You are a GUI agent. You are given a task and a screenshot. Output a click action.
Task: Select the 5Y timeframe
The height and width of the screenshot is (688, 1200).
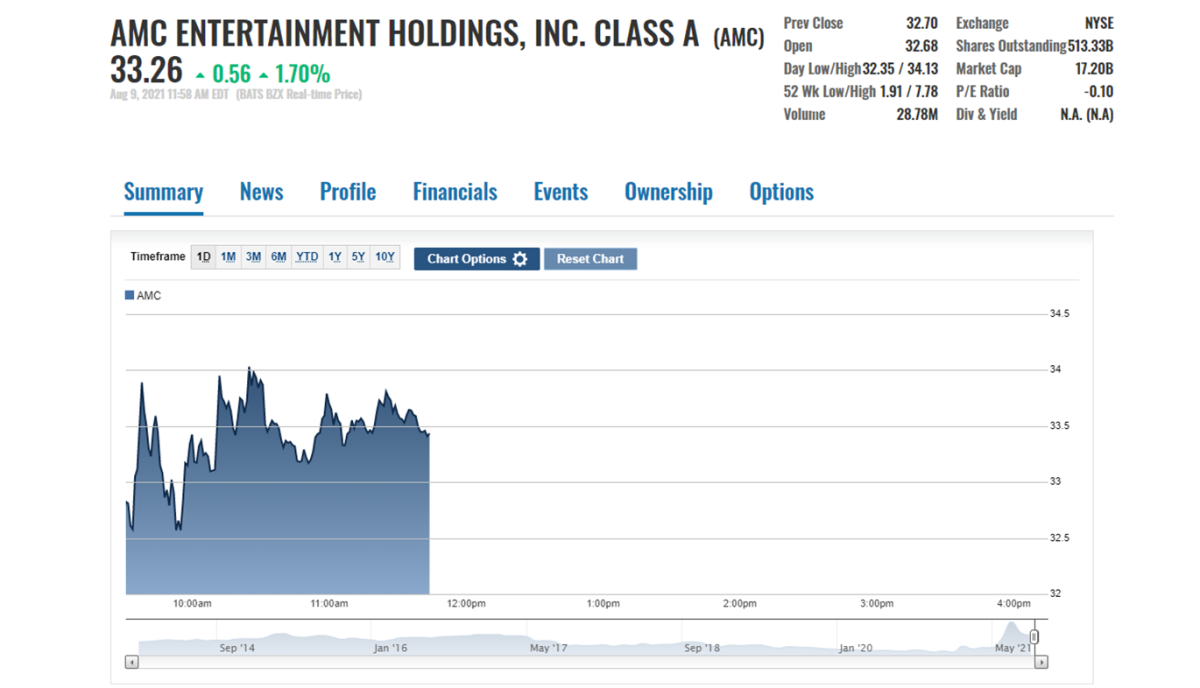[358, 257]
